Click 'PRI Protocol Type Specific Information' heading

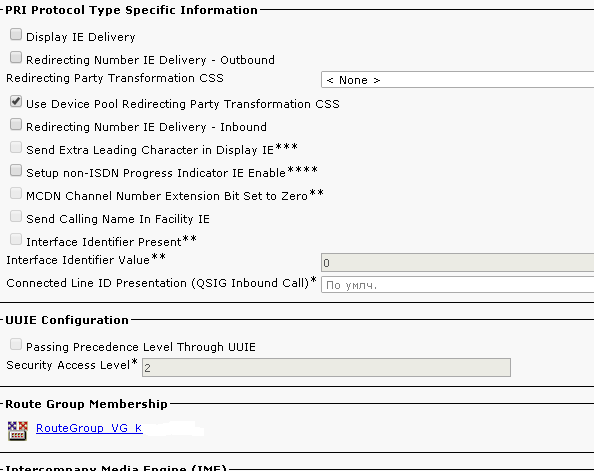tap(131, 10)
